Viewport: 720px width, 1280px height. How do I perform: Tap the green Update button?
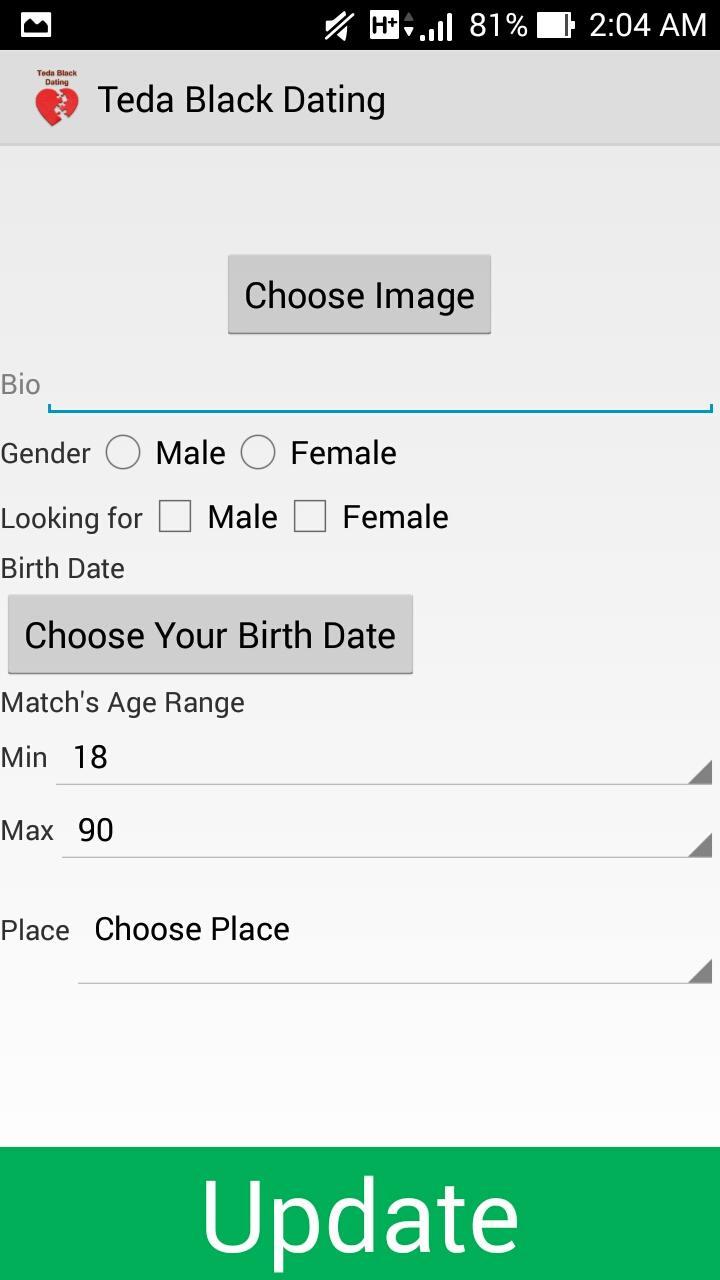tap(360, 1214)
